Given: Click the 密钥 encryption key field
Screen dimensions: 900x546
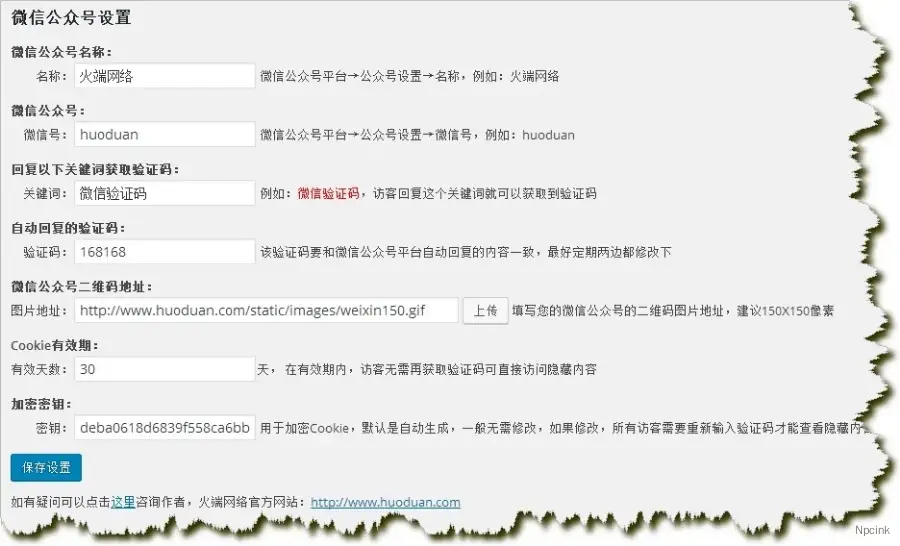Looking at the screenshot, I should tap(165, 428).
